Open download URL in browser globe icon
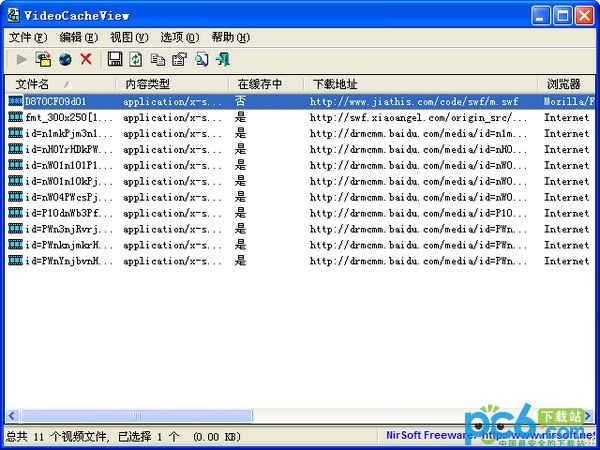This screenshot has height=450, width=600. tap(65, 59)
